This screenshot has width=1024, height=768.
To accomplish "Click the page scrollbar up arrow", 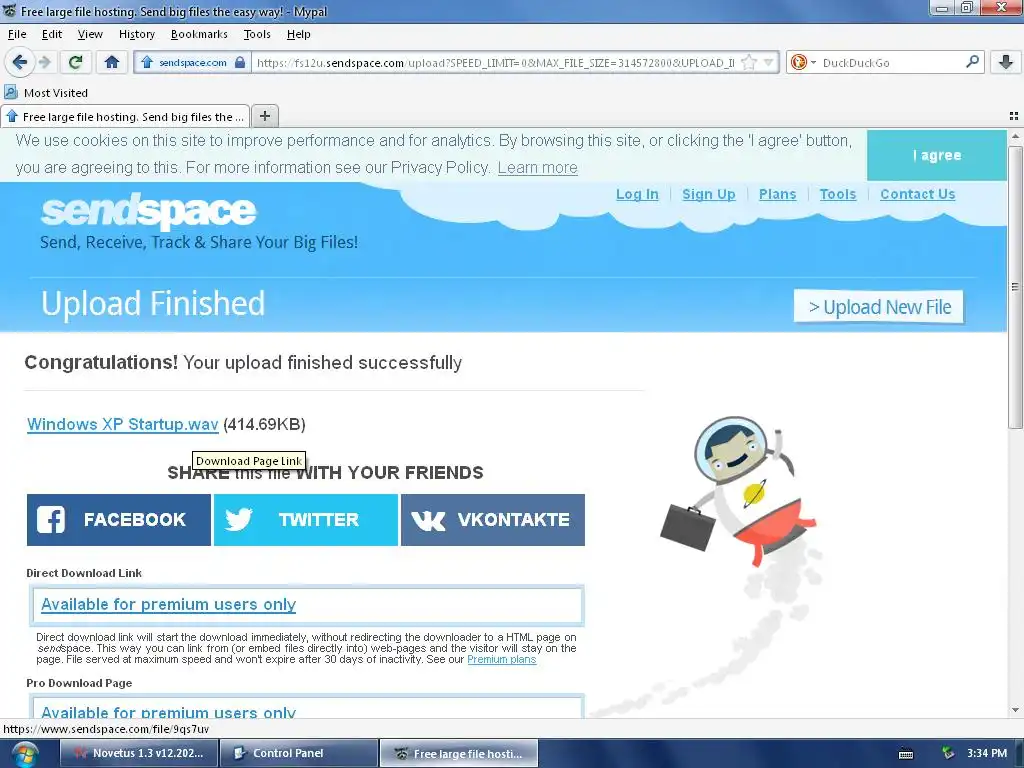I will (x=1015, y=137).
